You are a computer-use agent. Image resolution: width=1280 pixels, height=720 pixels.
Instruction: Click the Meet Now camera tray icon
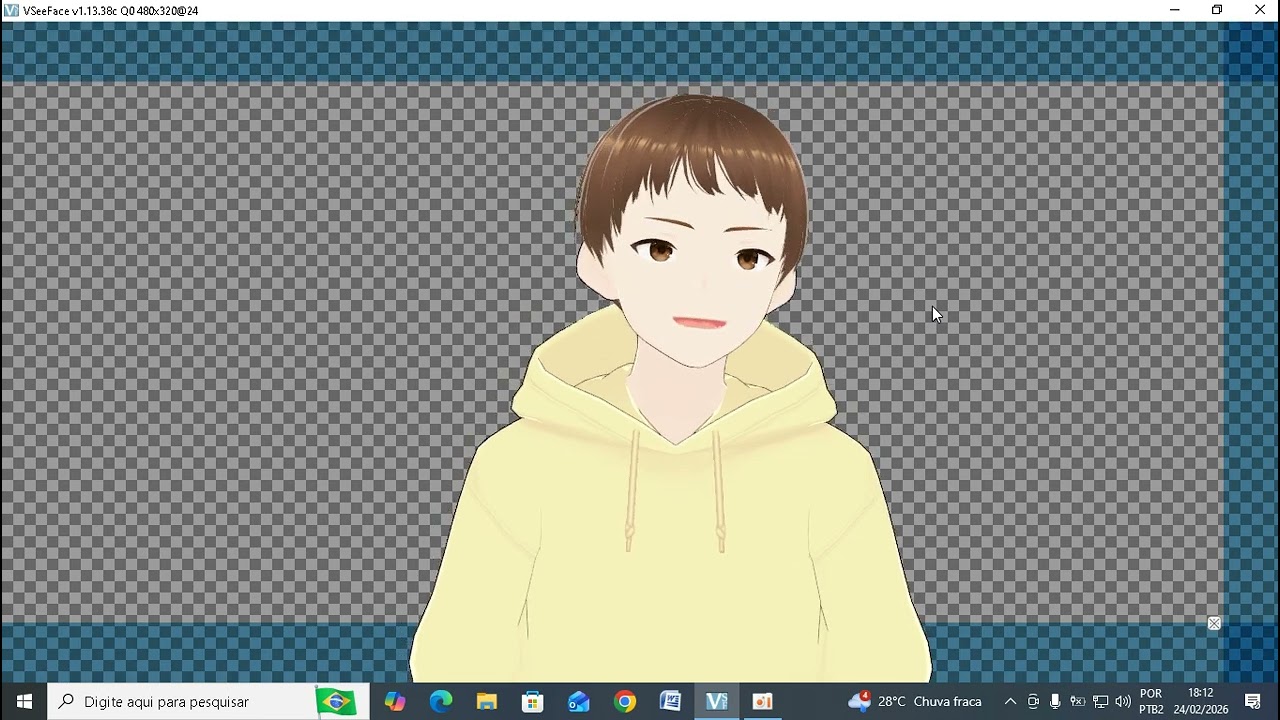coord(1033,702)
